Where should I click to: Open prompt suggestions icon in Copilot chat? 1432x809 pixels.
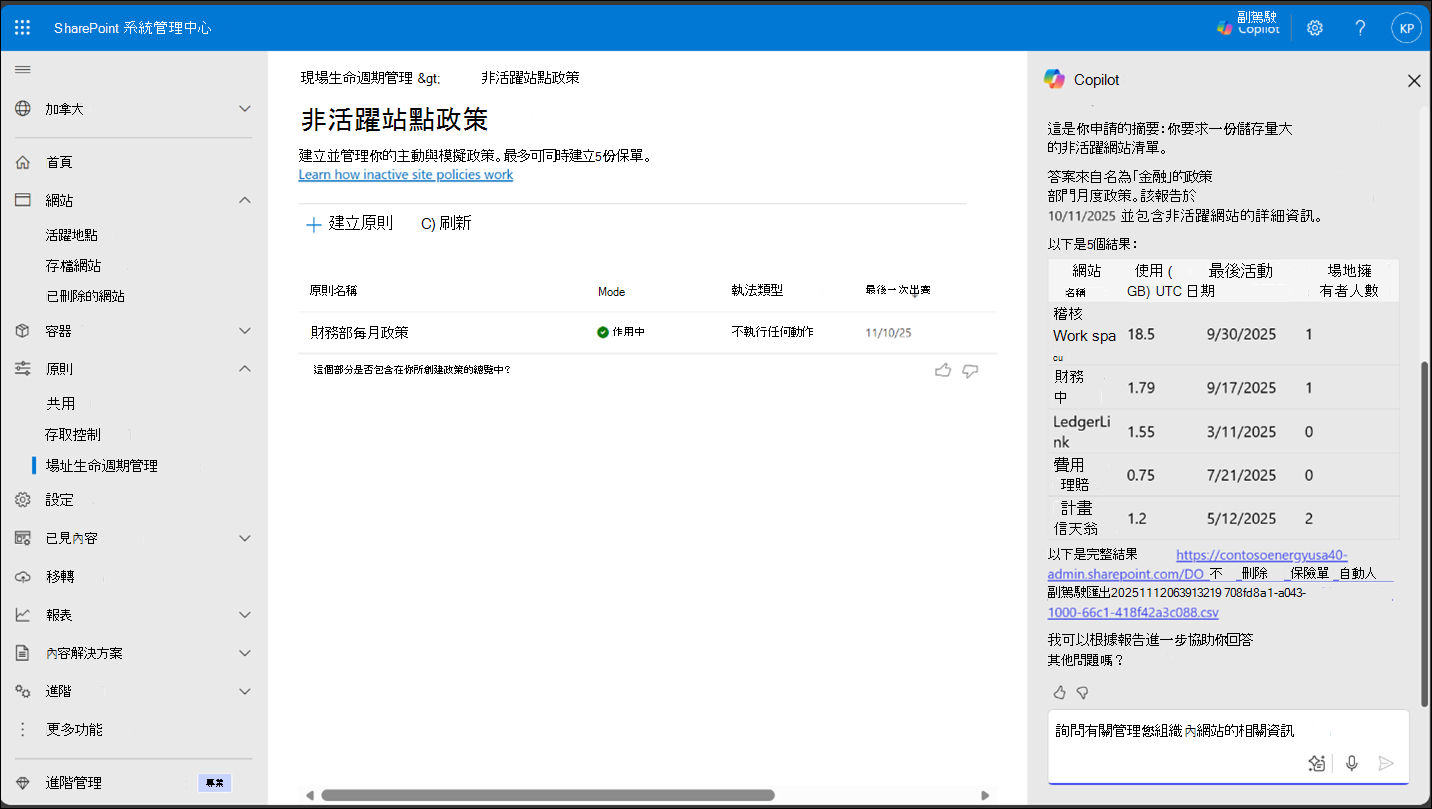pos(1316,762)
